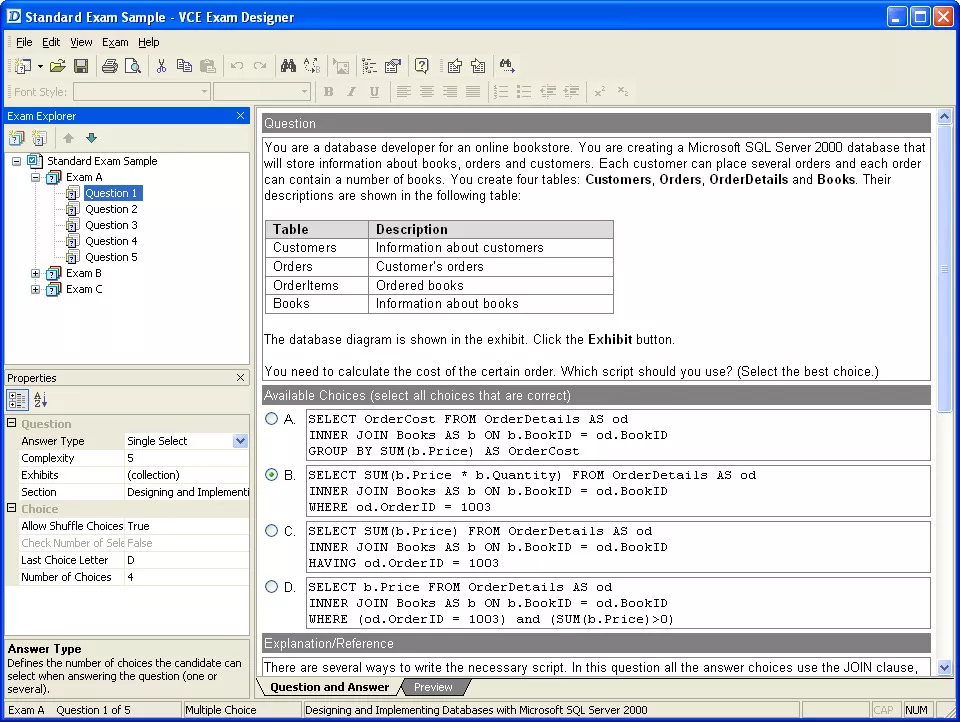This screenshot has height=722, width=960.
Task: Open Print Preview
Action: [133, 66]
